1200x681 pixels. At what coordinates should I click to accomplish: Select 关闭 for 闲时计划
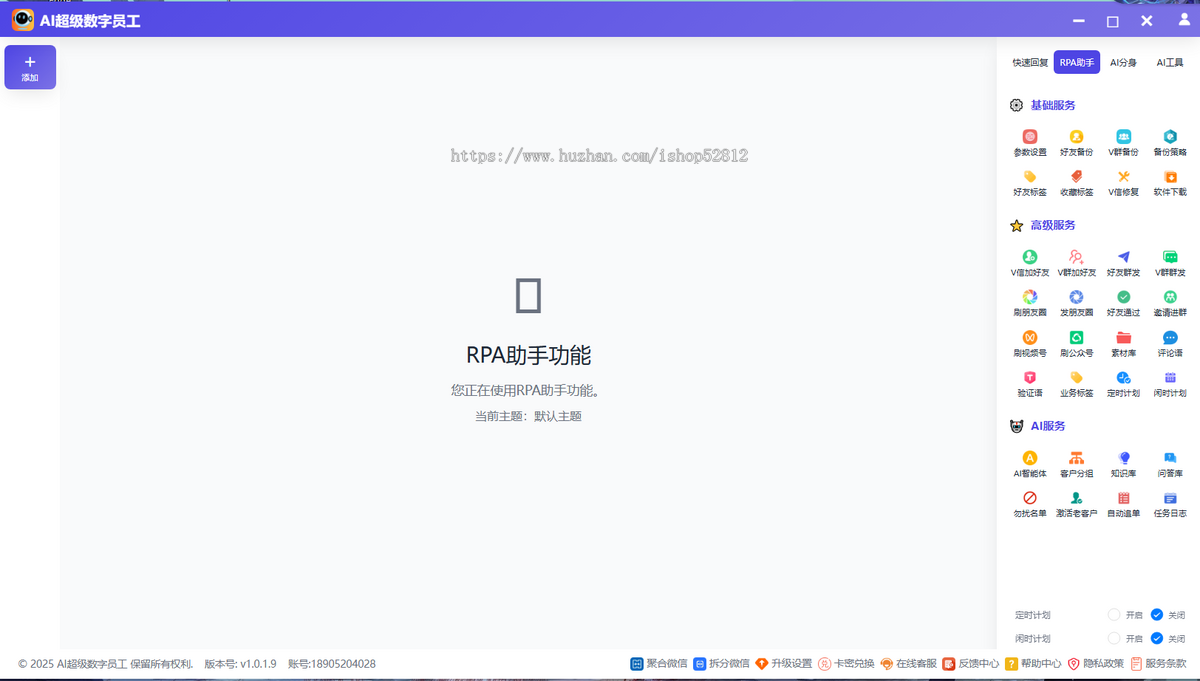point(1167,638)
